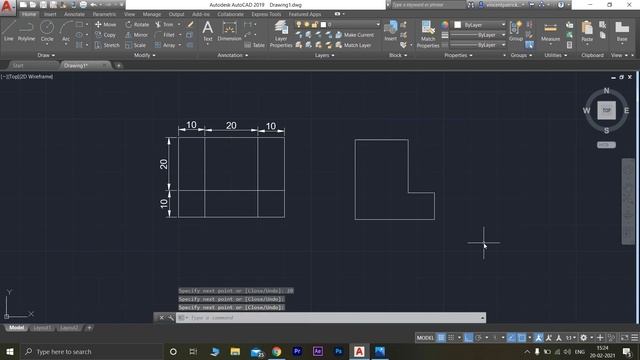Toggle snap mode in status bar

tap(451, 338)
